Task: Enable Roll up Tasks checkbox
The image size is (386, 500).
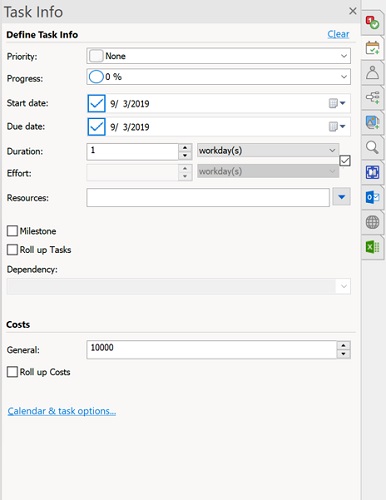Action: [x=12, y=249]
